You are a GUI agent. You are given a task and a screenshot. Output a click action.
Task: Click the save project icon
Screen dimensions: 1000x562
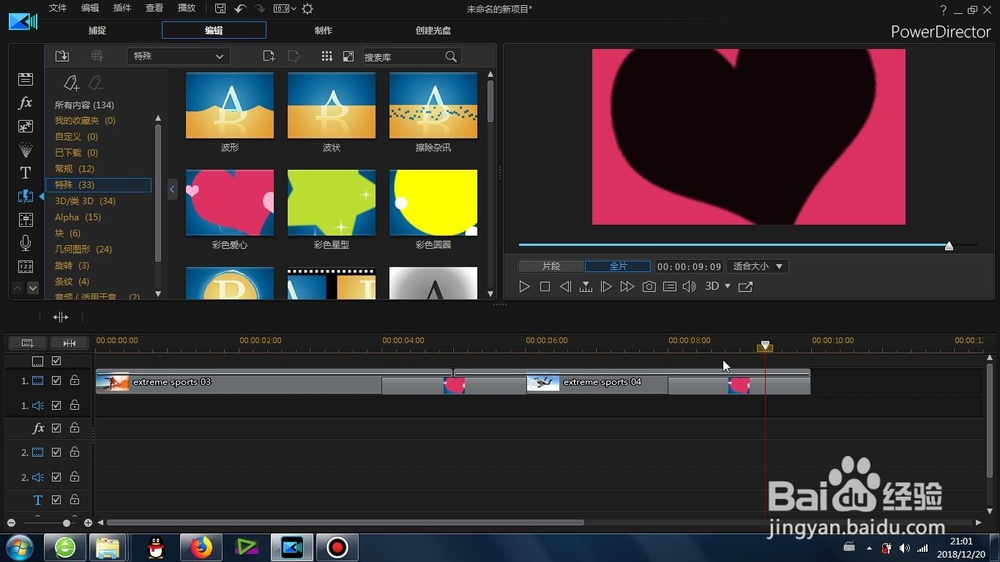pyautogui.click(x=220, y=8)
